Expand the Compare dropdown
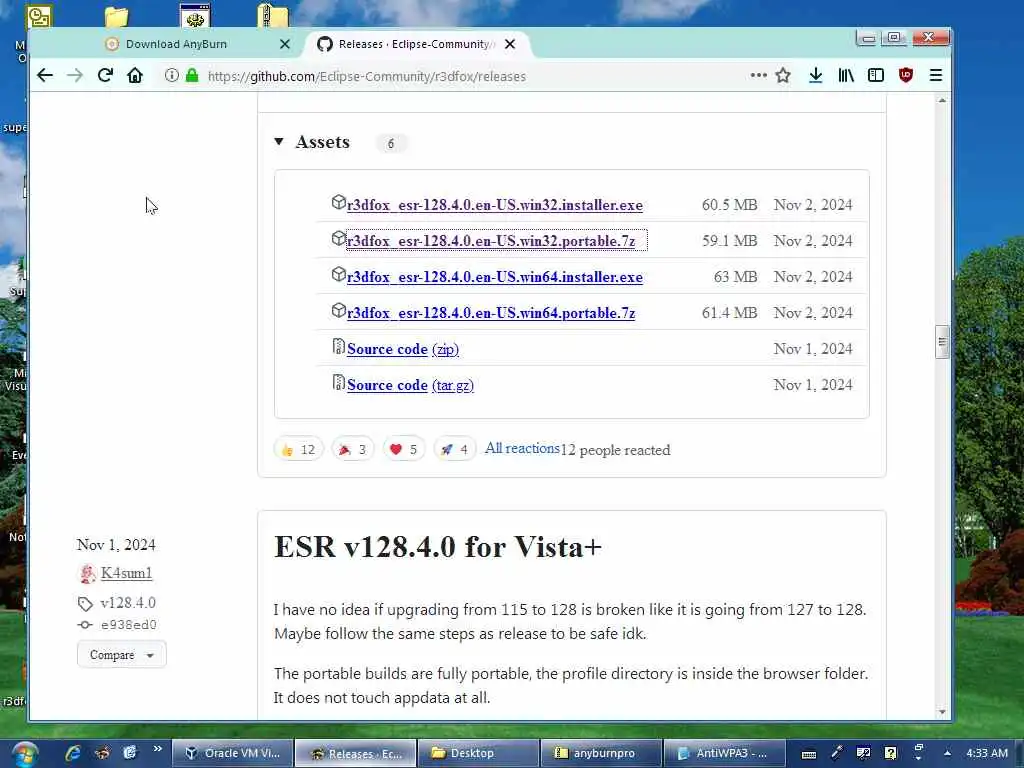The width and height of the screenshot is (1024, 768). (x=121, y=654)
